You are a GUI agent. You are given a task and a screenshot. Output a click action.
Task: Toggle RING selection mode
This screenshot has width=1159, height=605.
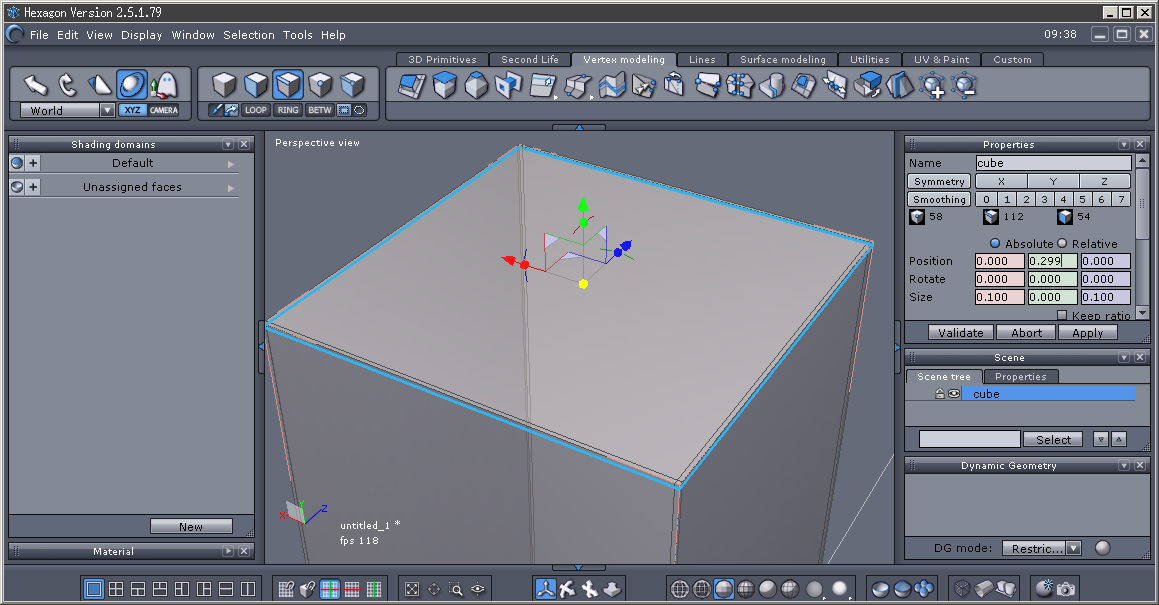(x=288, y=110)
